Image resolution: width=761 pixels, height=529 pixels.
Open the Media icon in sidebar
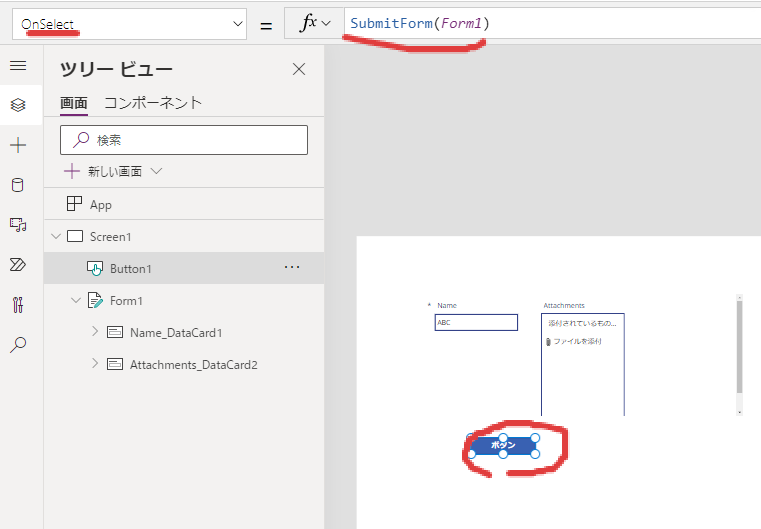pos(18,225)
